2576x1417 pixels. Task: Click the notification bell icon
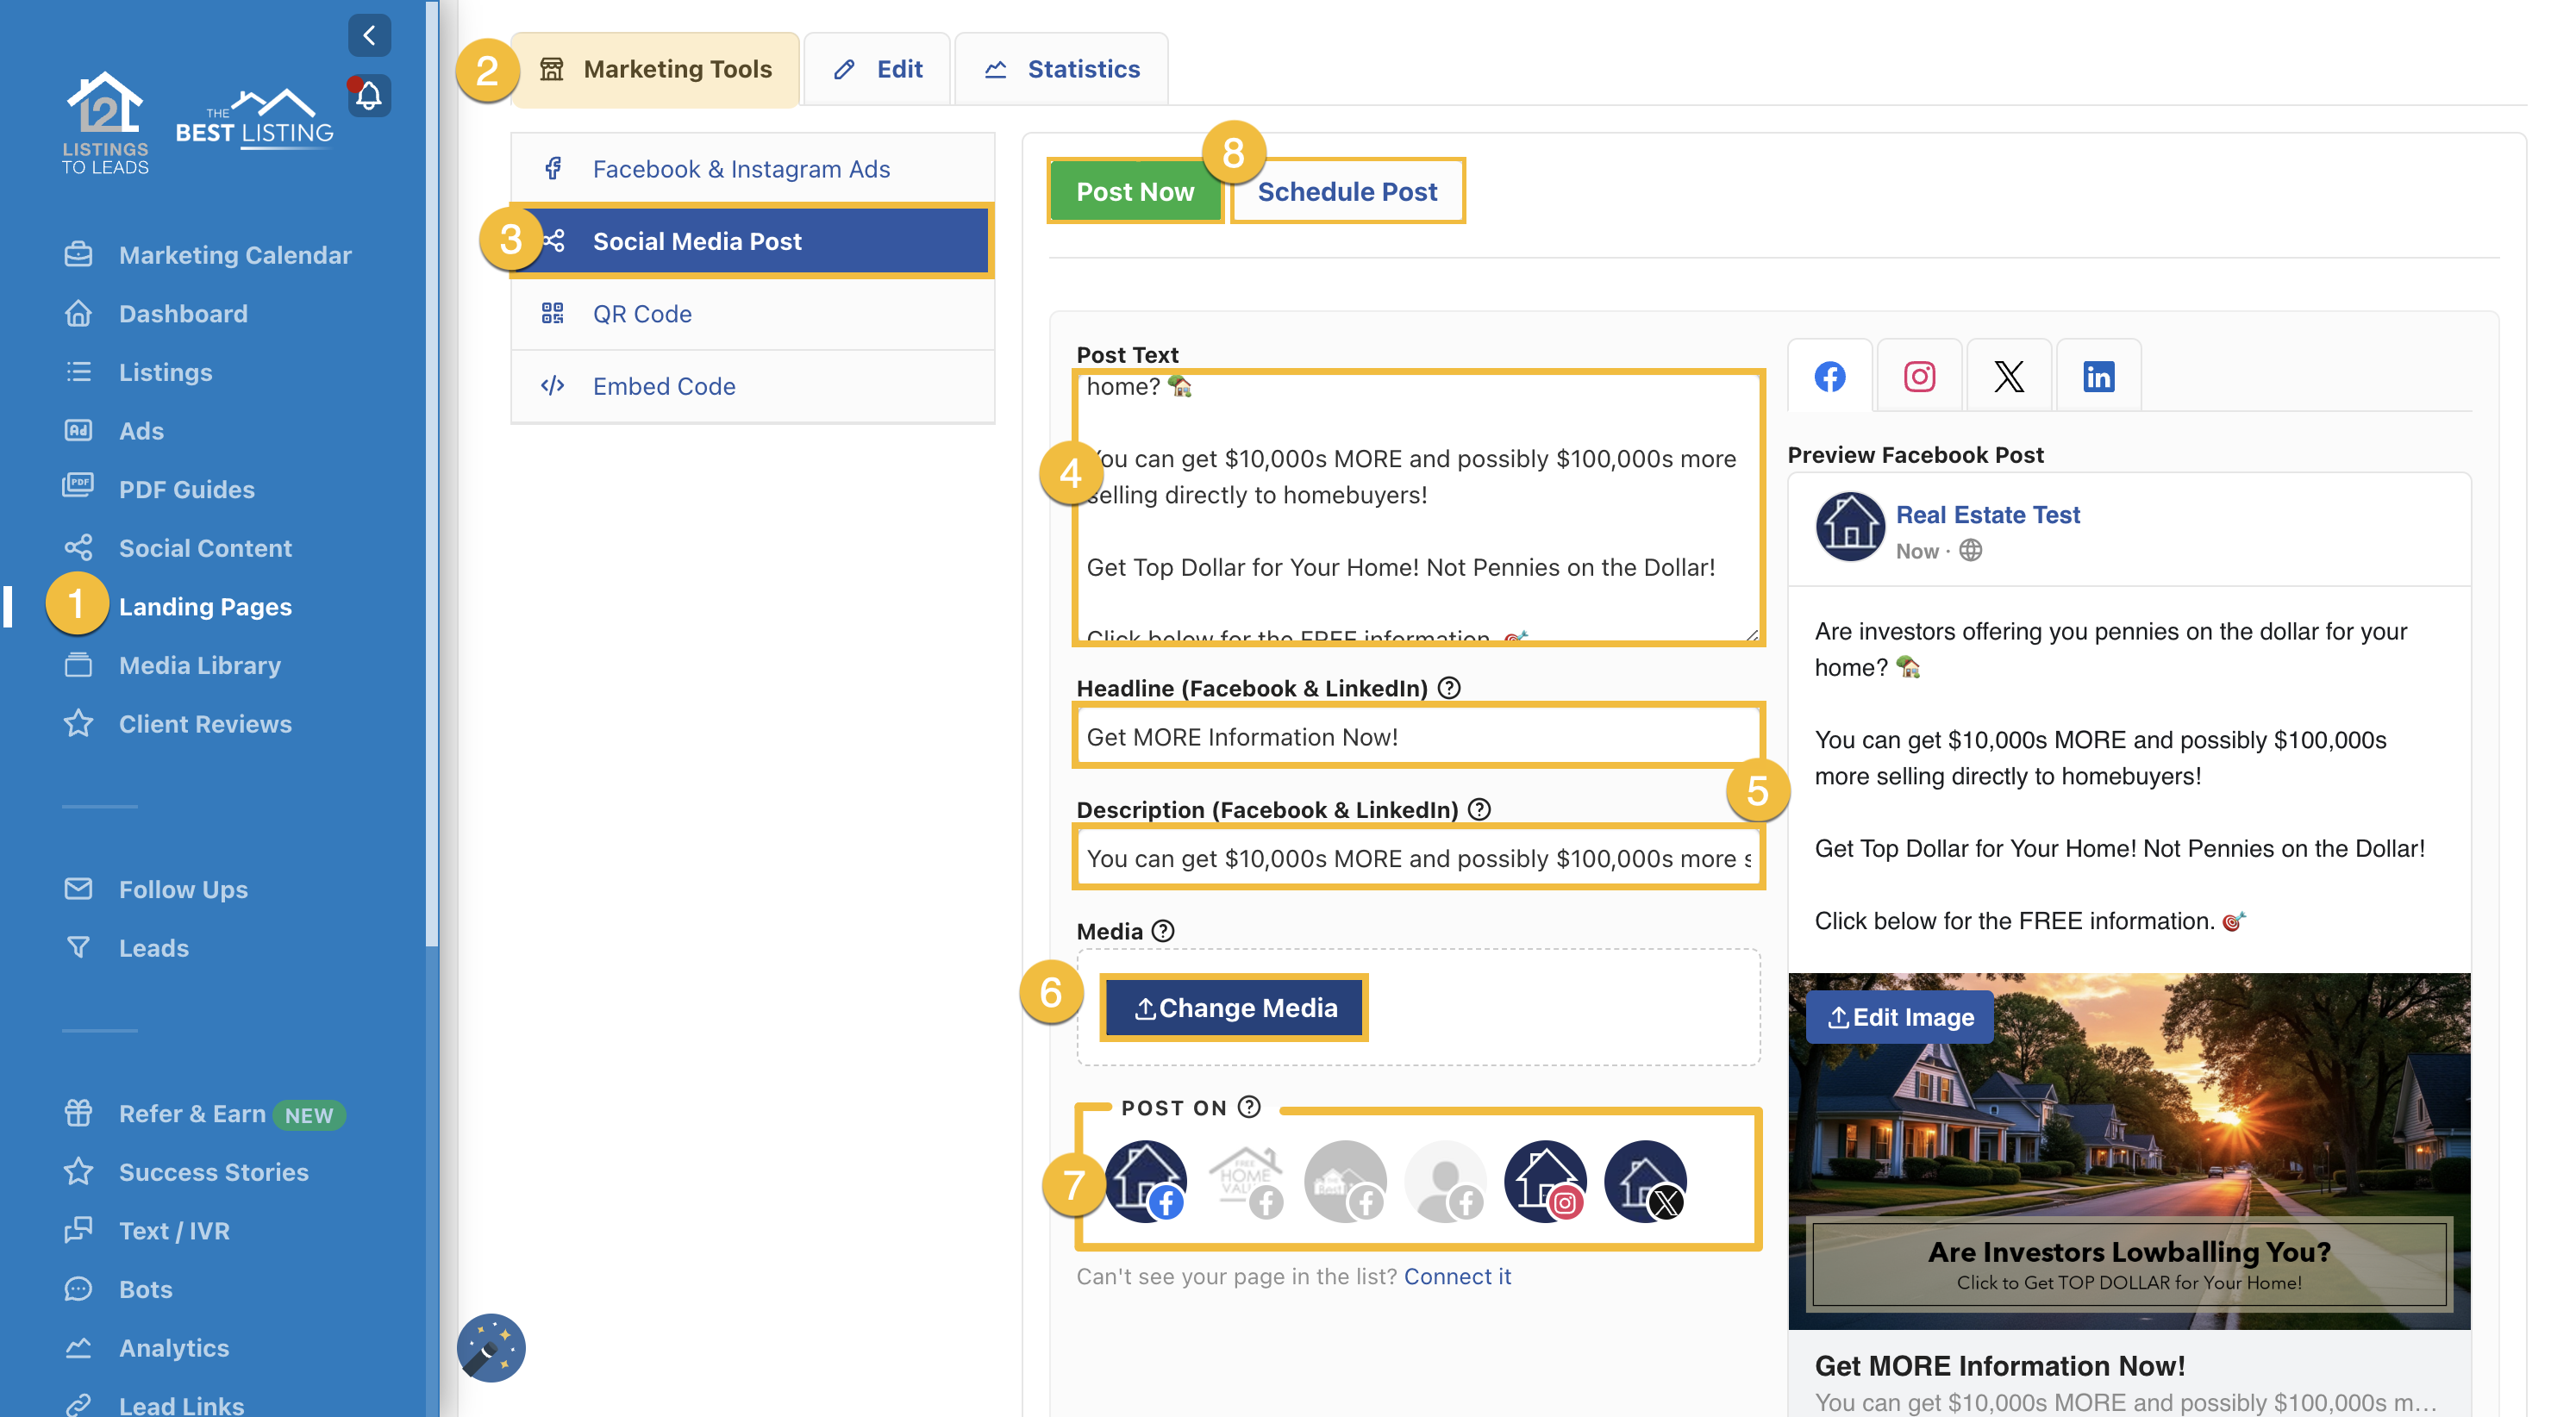point(369,96)
